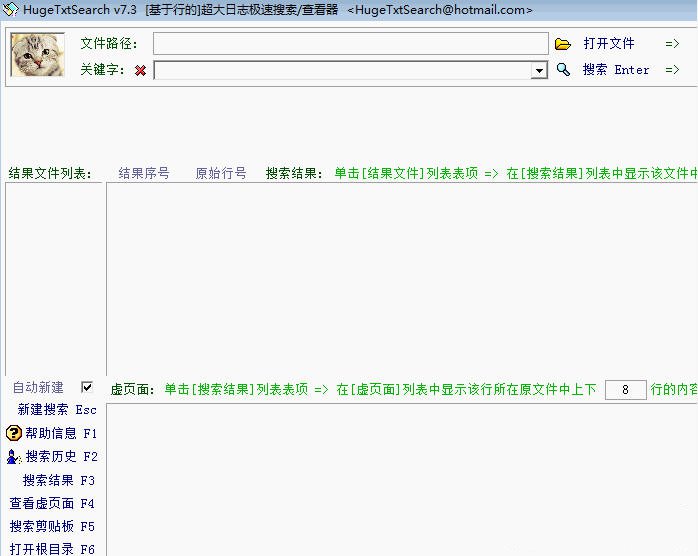Click the red X clear keyword icon
The image size is (698, 556).
pyautogui.click(x=140, y=70)
